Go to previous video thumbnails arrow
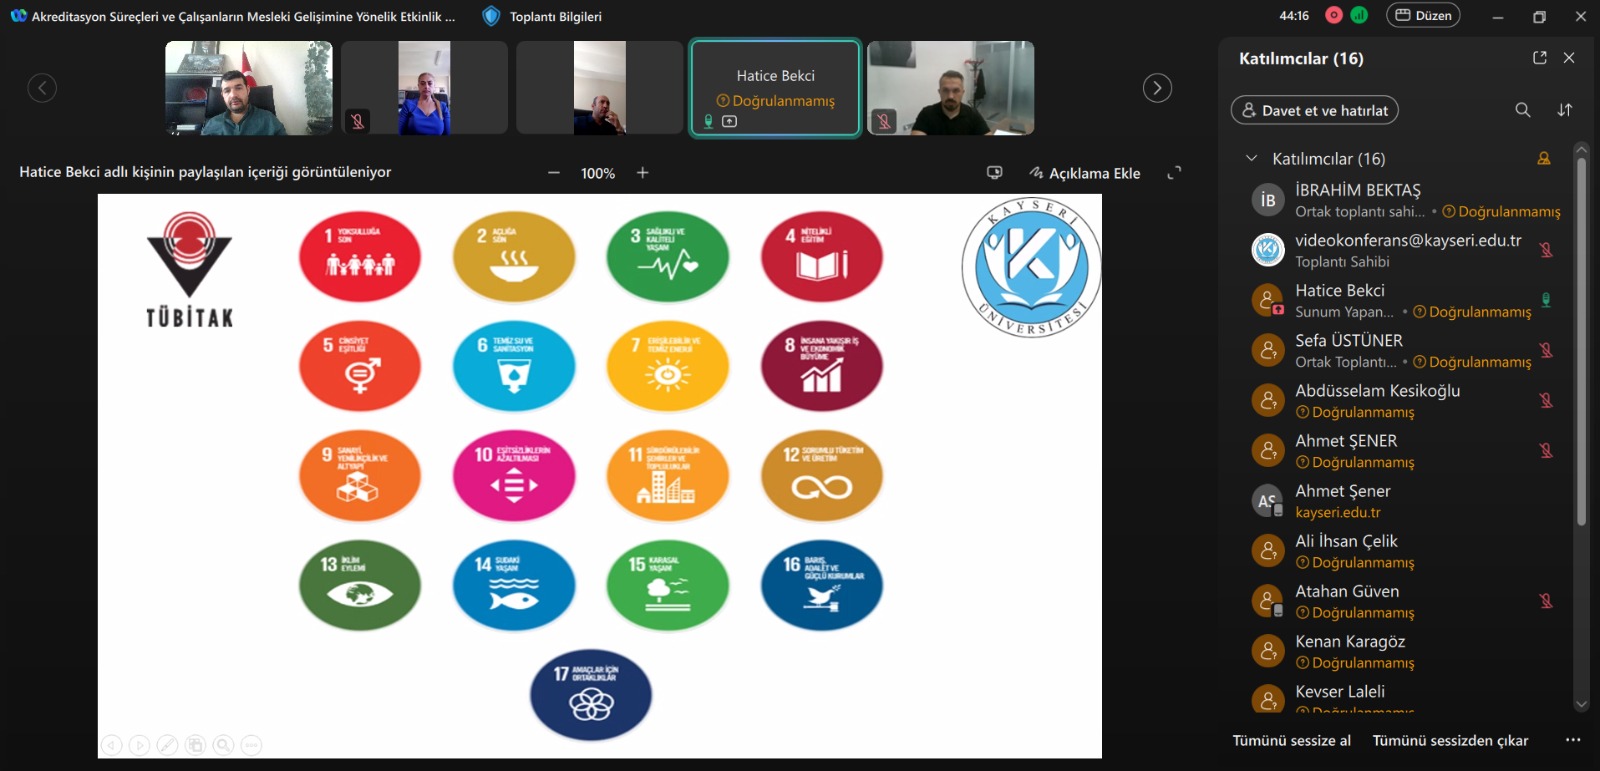Image resolution: width=1600 pixels, height=771 pixels. [x=42, y=88]
